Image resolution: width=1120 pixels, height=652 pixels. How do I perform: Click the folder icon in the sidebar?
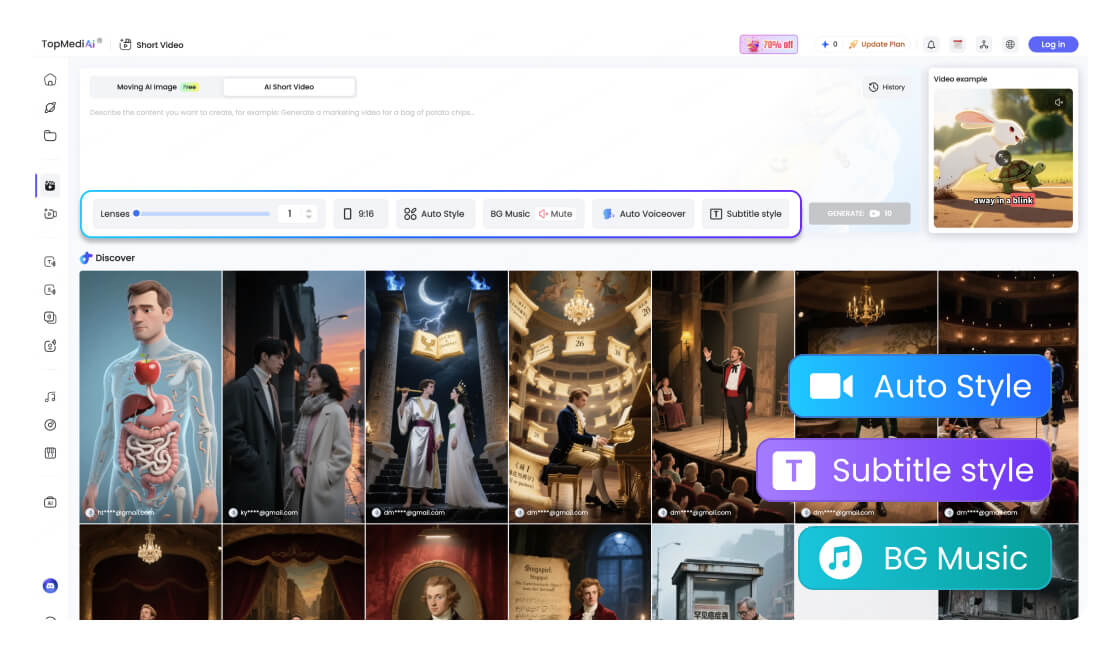[50, 136]
